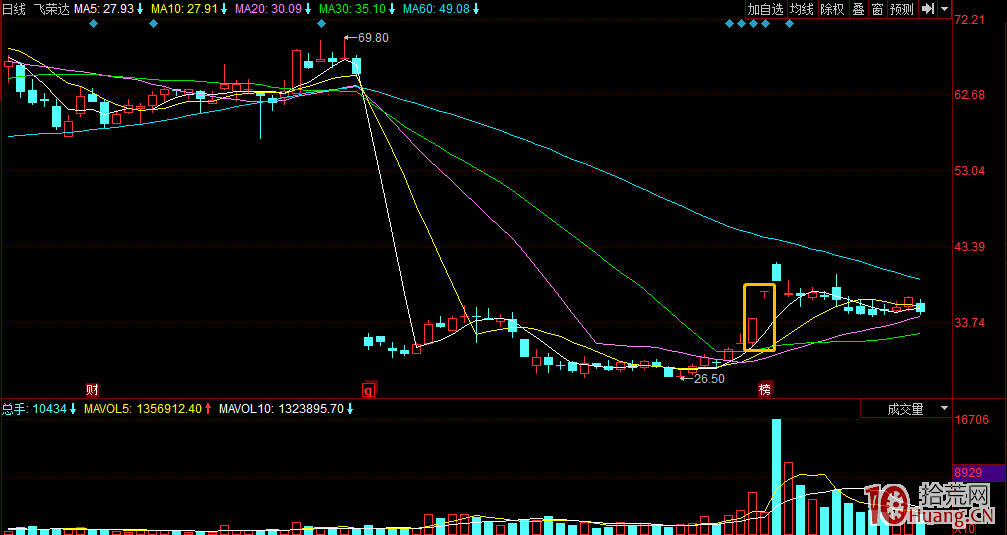Click the MA20: 30.09 indicator label
The height and width of the screenshot is (535, 1007).
pos(273,9)
